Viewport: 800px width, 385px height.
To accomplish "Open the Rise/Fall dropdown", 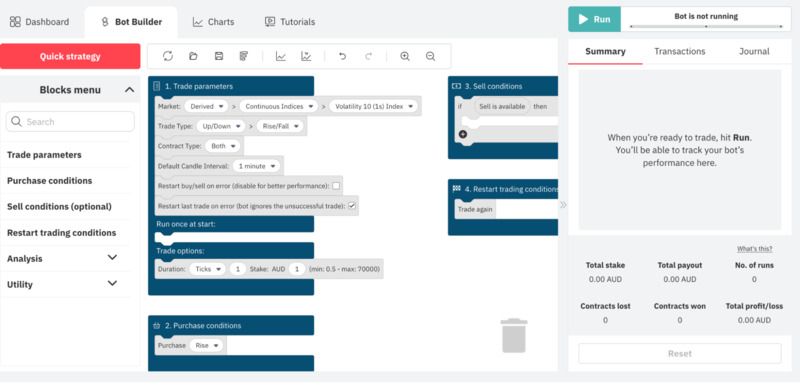I will tap(279, 126).
